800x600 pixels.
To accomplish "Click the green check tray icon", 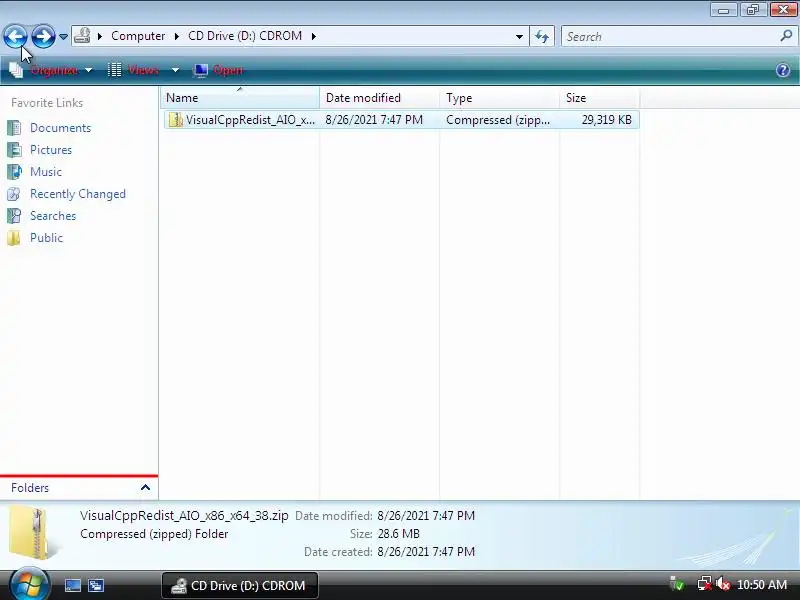I will tap(677, 584).
